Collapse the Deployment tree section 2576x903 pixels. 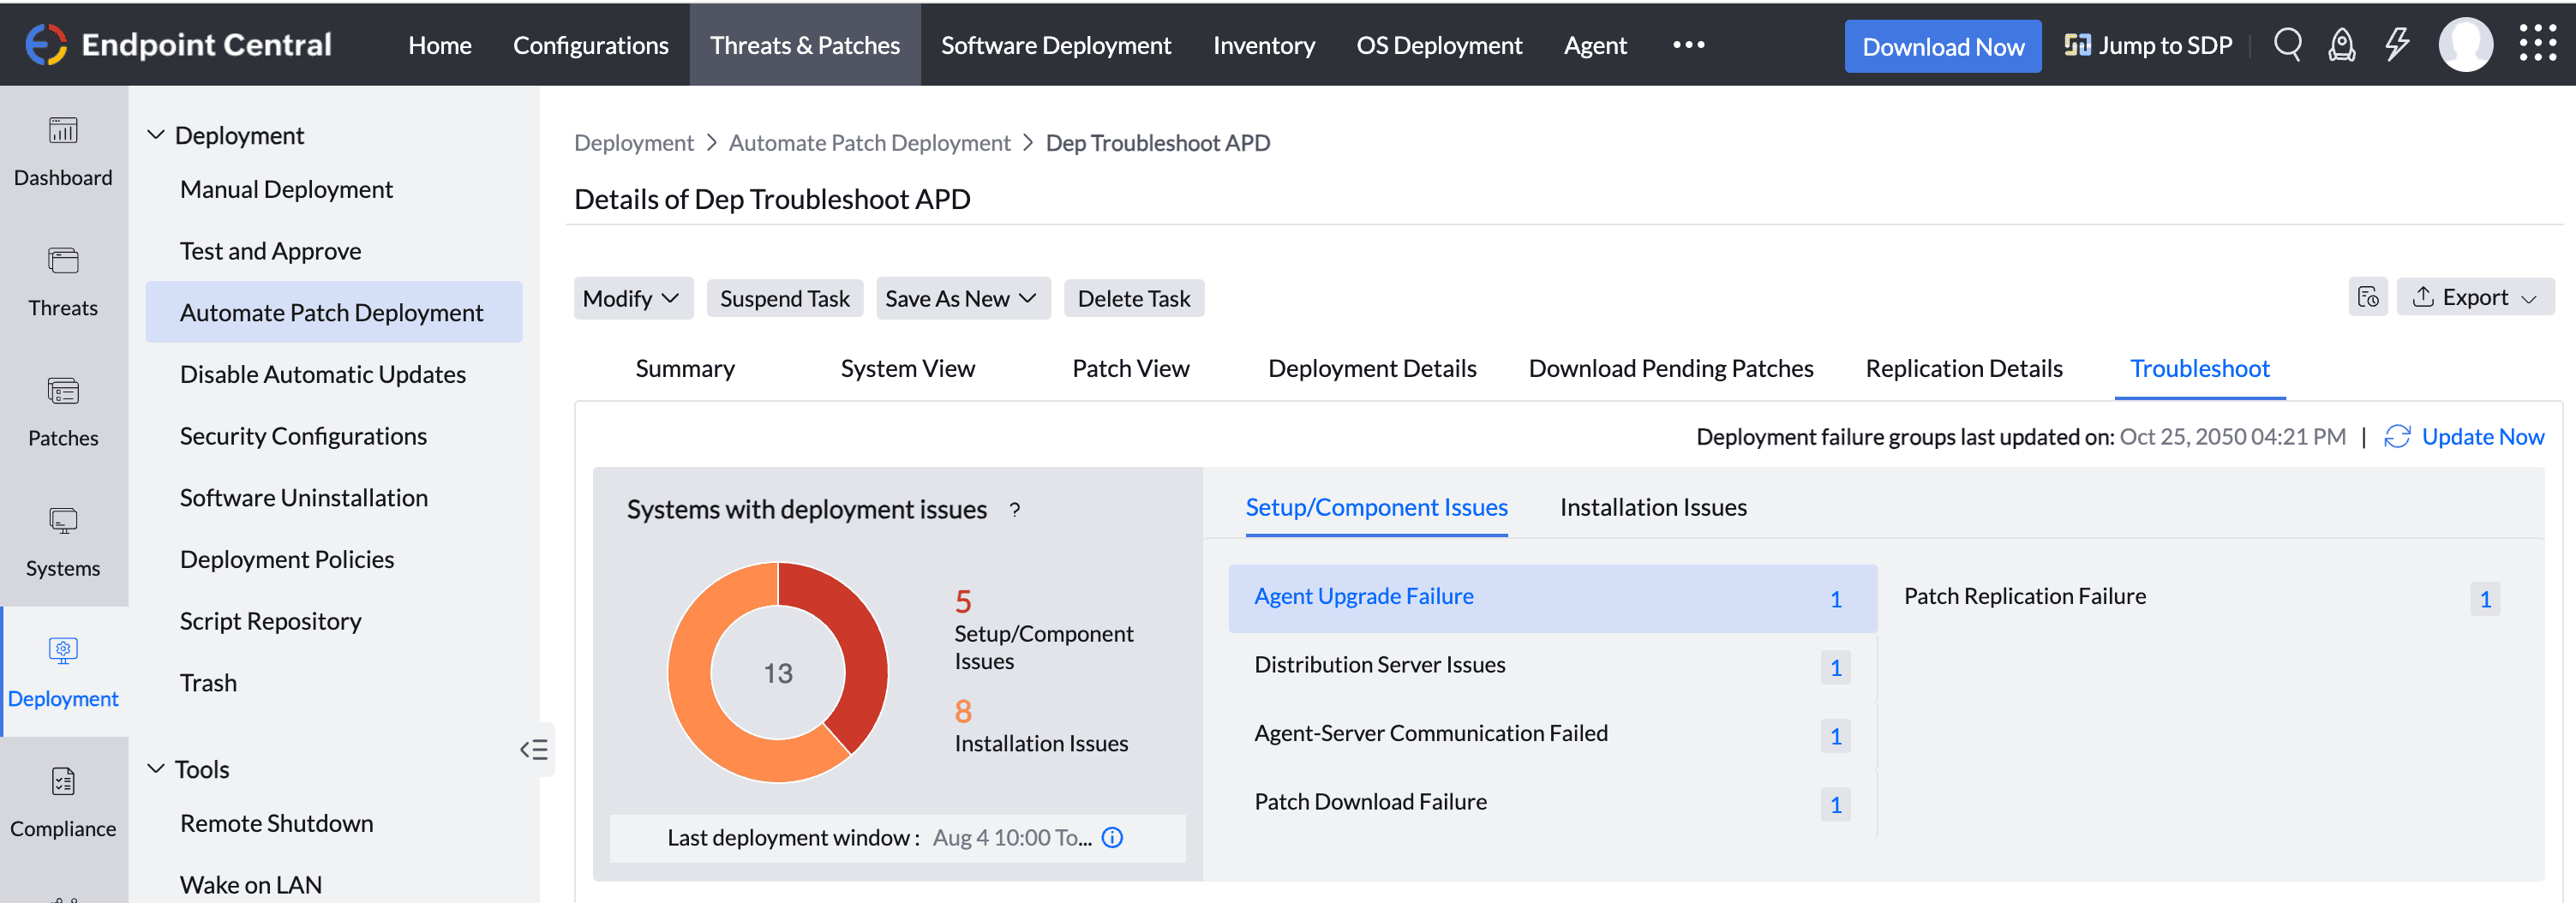click(x=156, y=135)
